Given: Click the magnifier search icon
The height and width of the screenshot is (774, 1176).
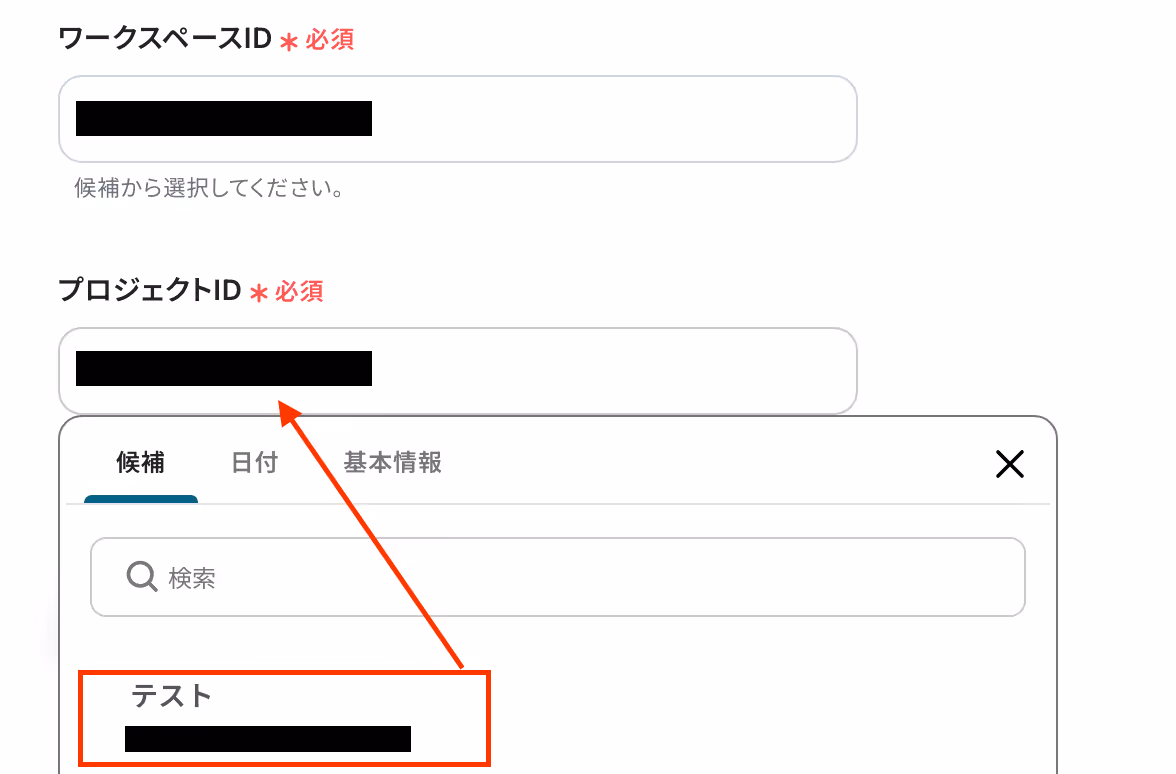Looking at the screenshot, I should (141, 577).
